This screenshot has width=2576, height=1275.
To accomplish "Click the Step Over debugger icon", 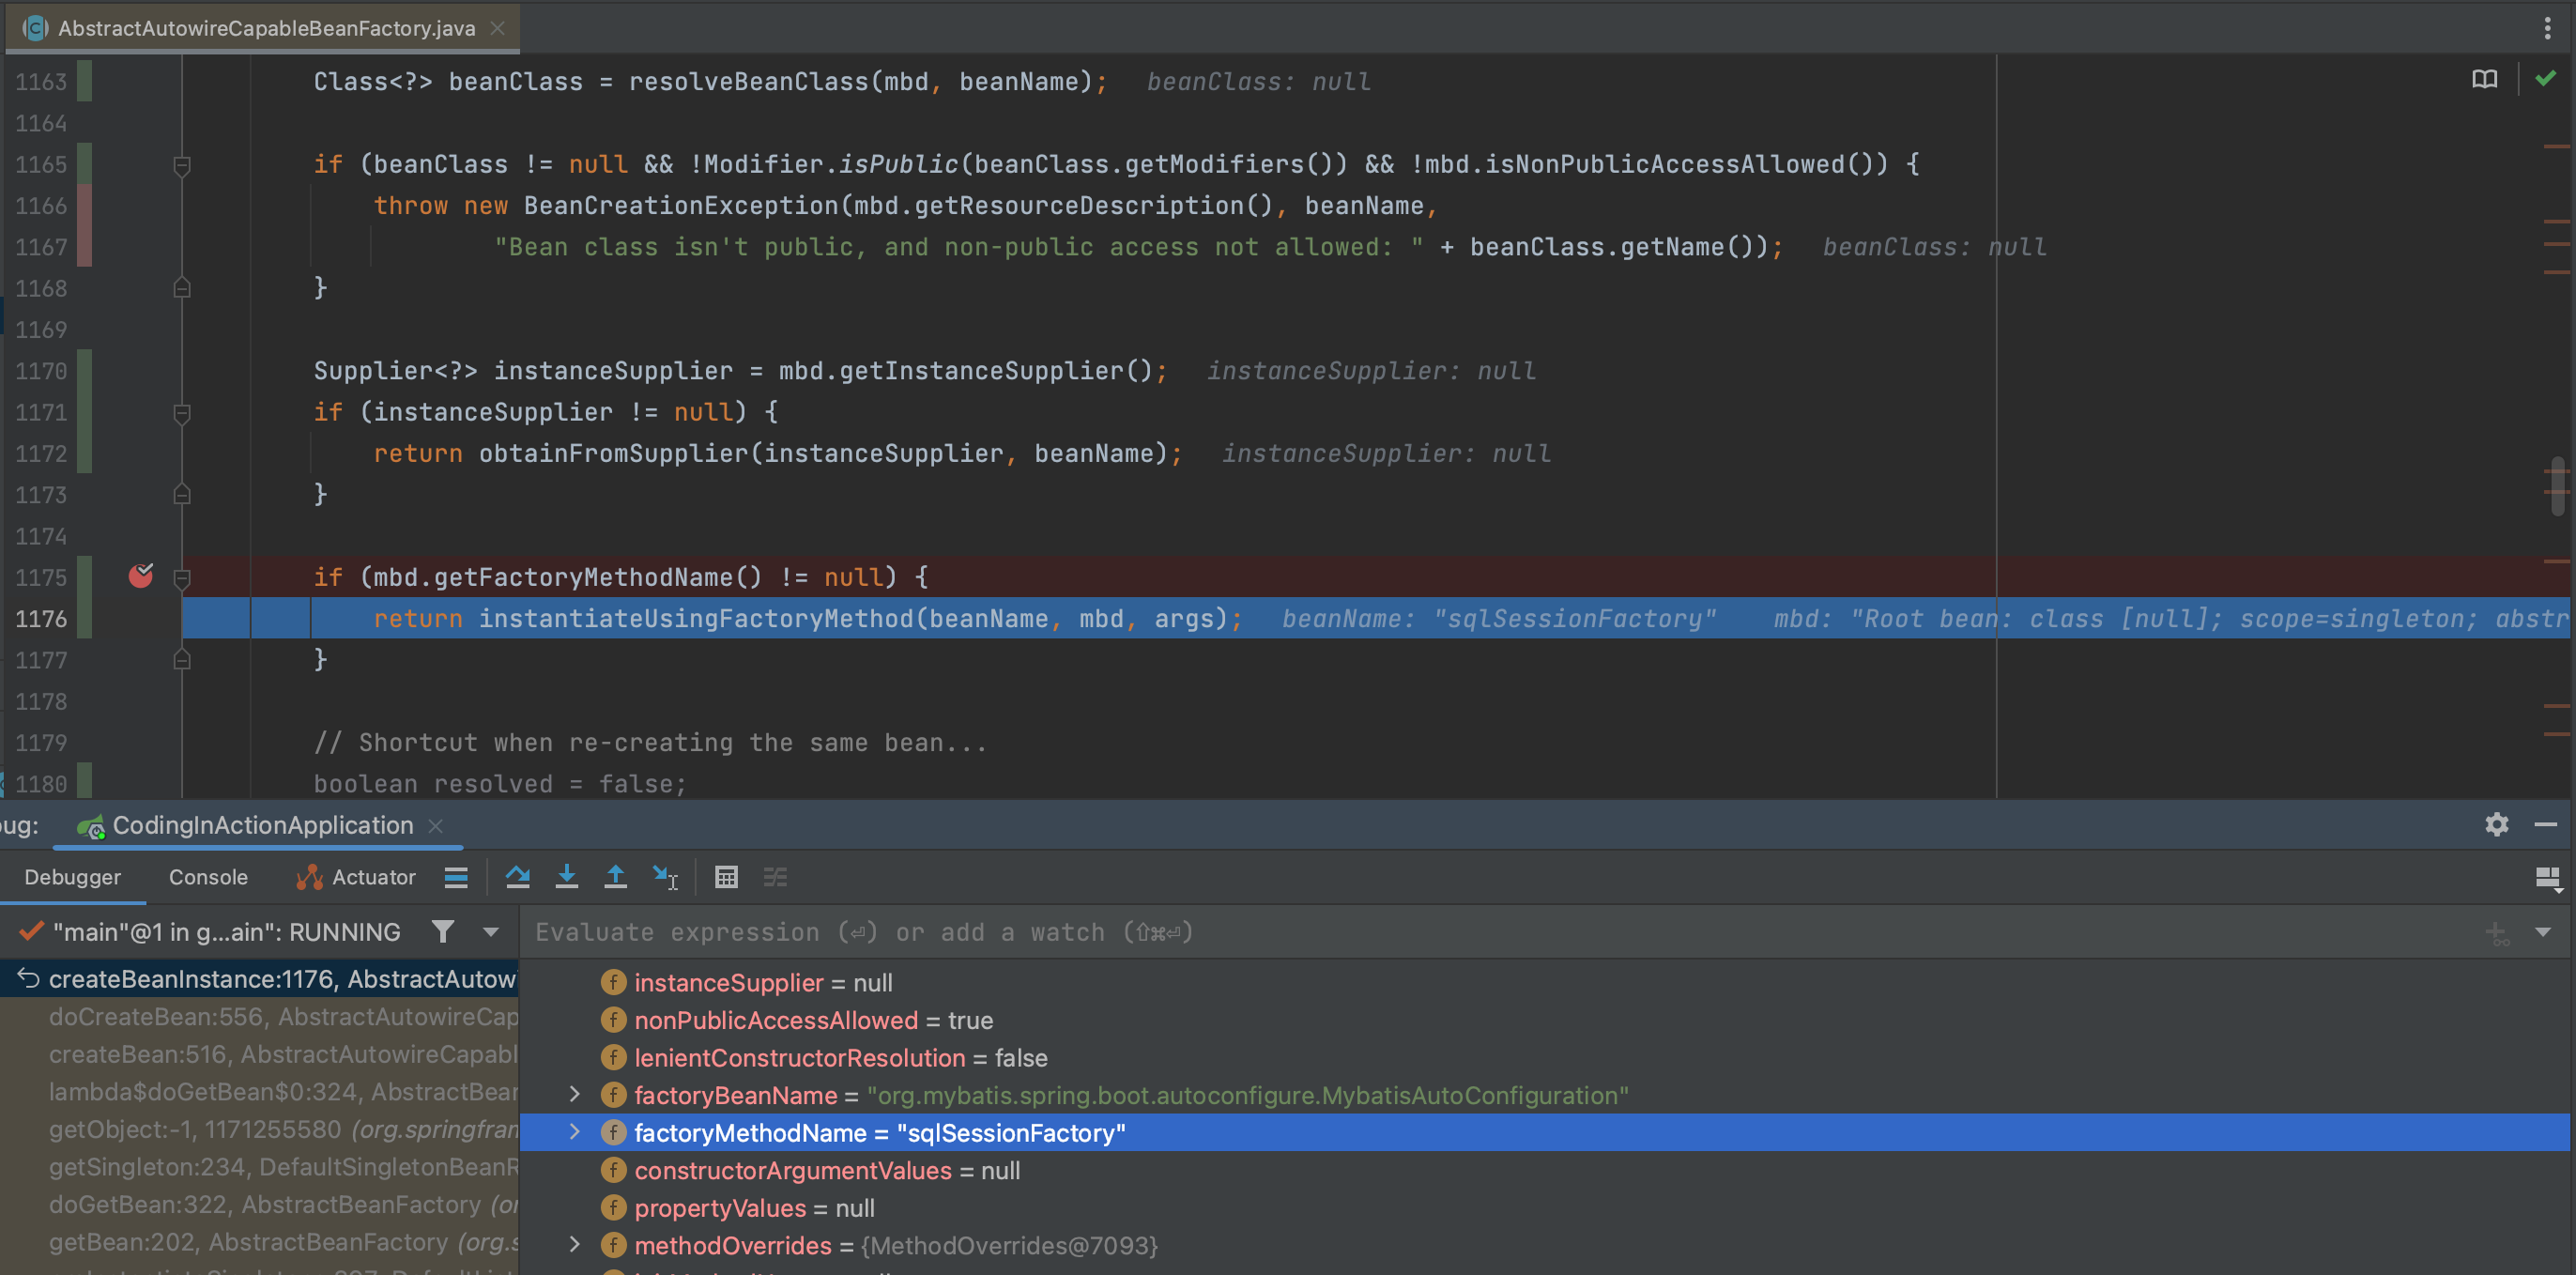I will pos(517,877).
